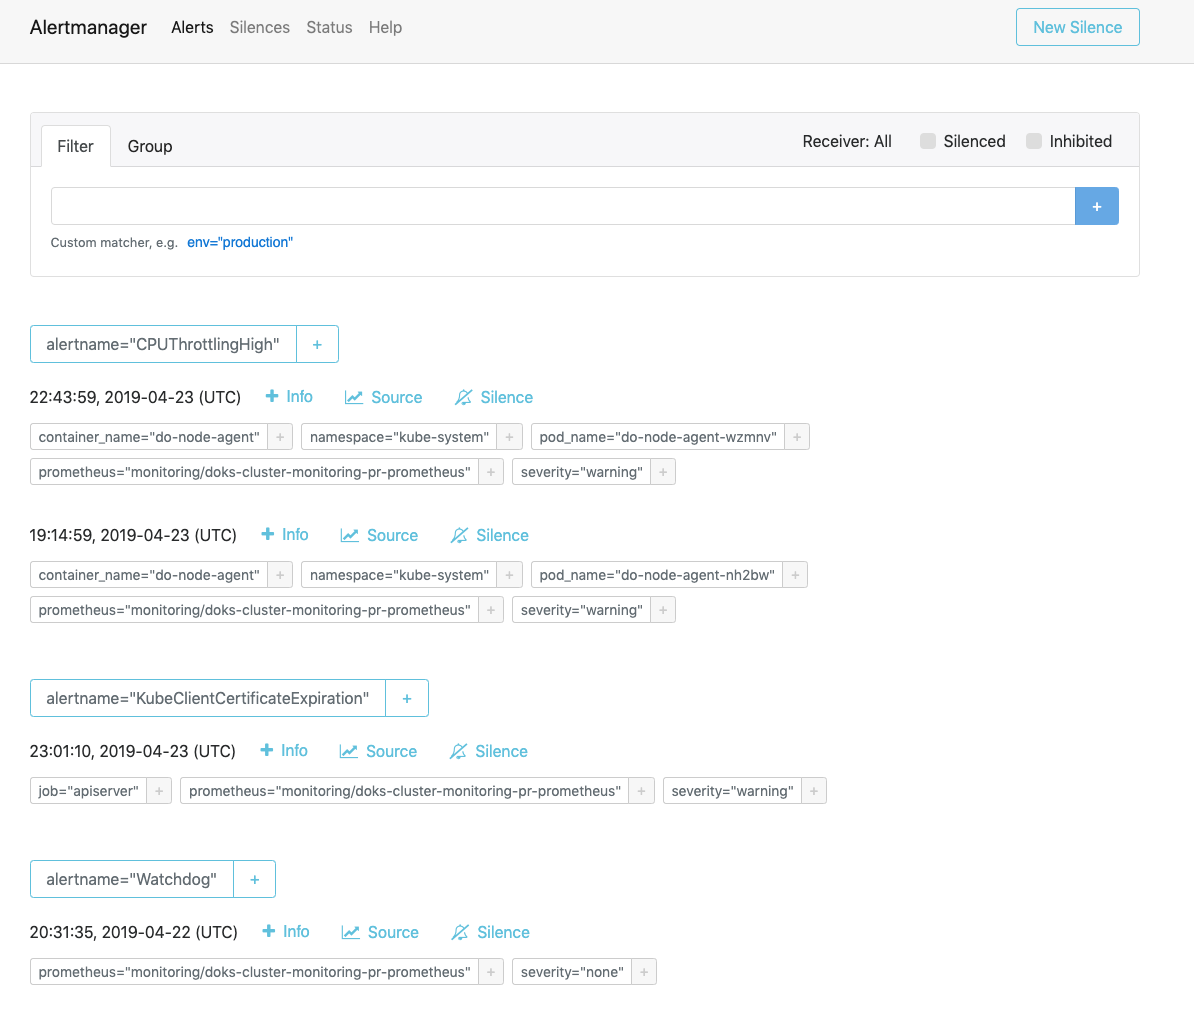Add pod_name do-node-agent-wzmnv label to filter
The image size is (1194, 1022).
(797, 437)
